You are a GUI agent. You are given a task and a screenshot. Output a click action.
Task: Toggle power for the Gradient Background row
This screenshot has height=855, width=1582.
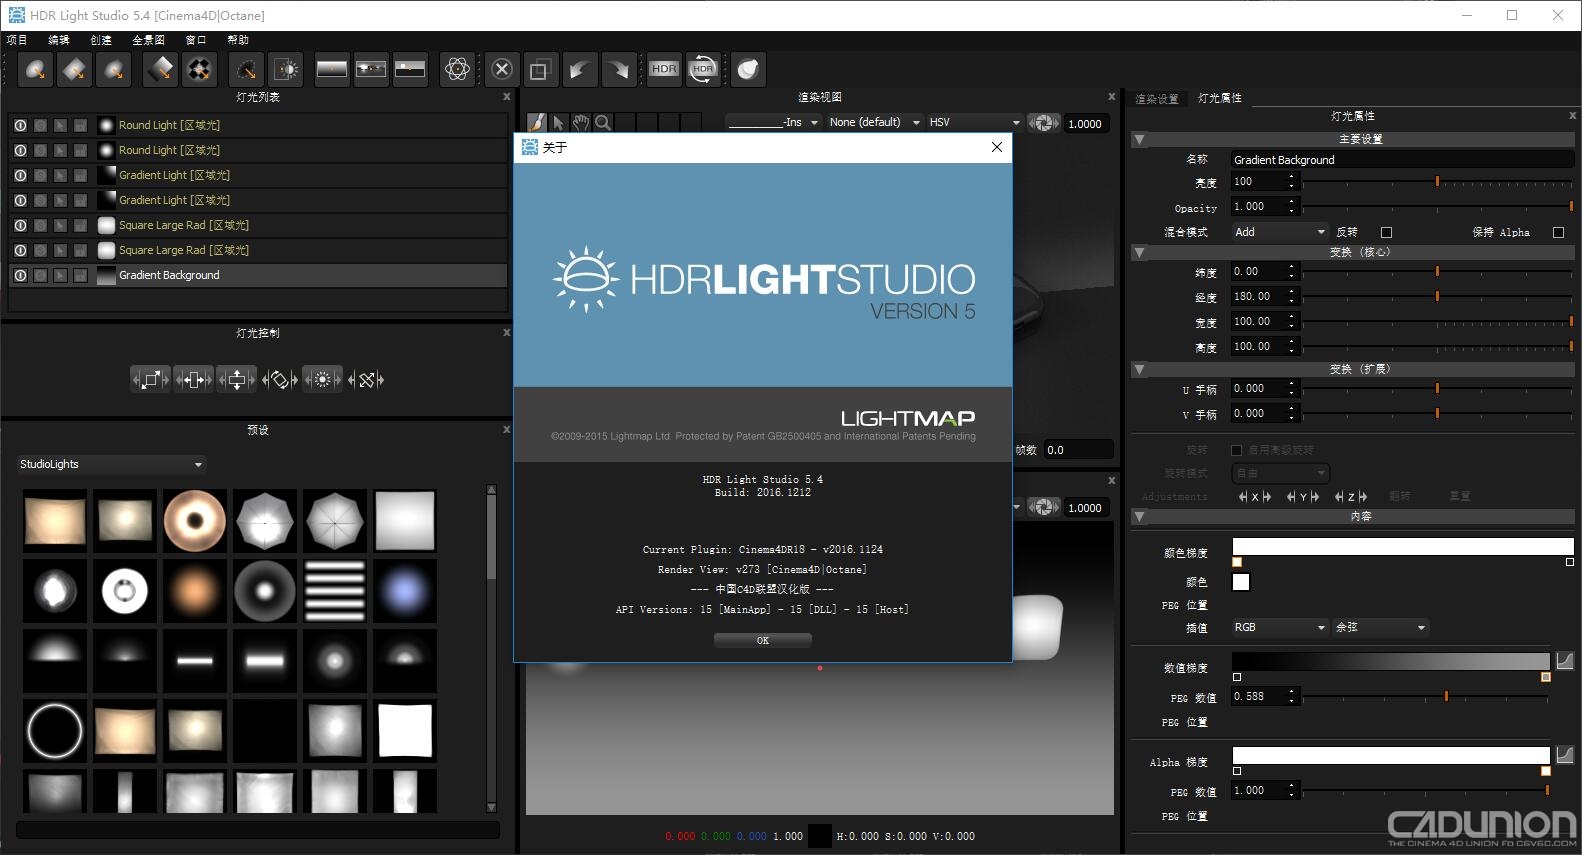[x=20, y=275]
